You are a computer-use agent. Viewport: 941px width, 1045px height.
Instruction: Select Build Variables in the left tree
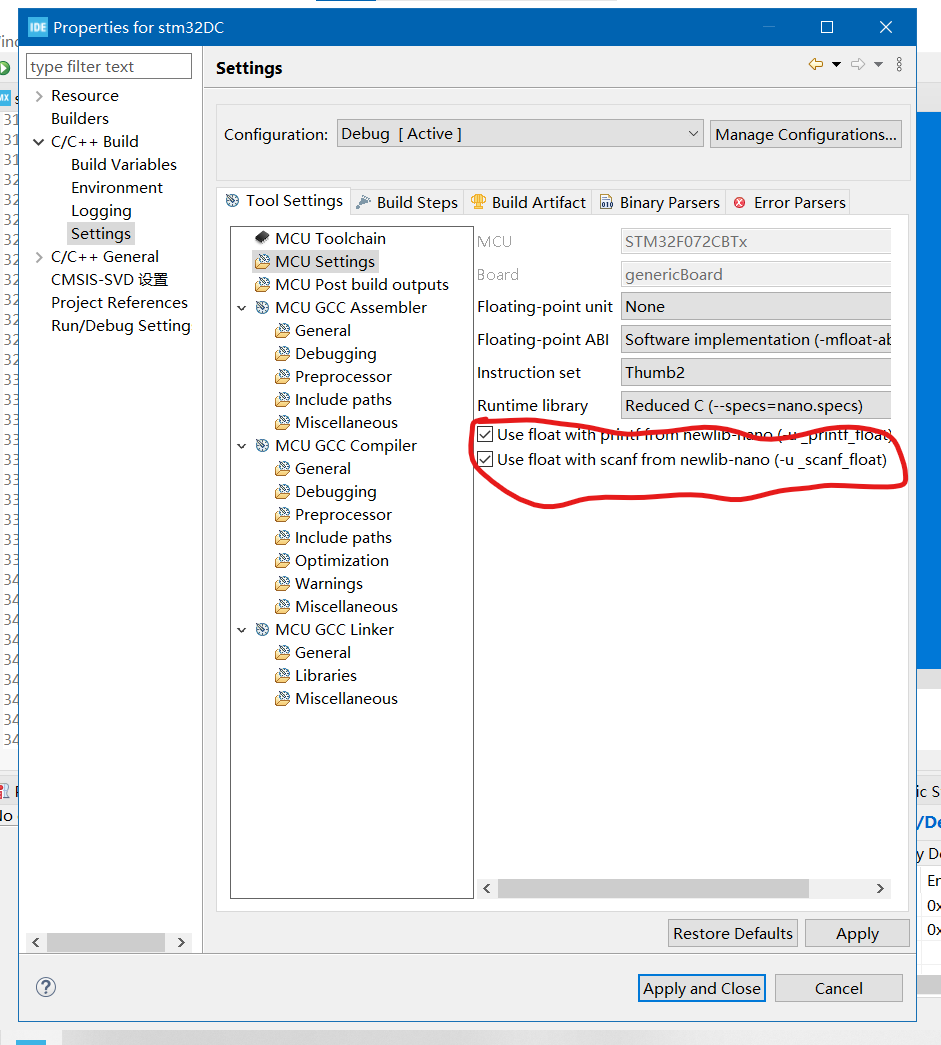pyautogui.click(x=124, y=165)
